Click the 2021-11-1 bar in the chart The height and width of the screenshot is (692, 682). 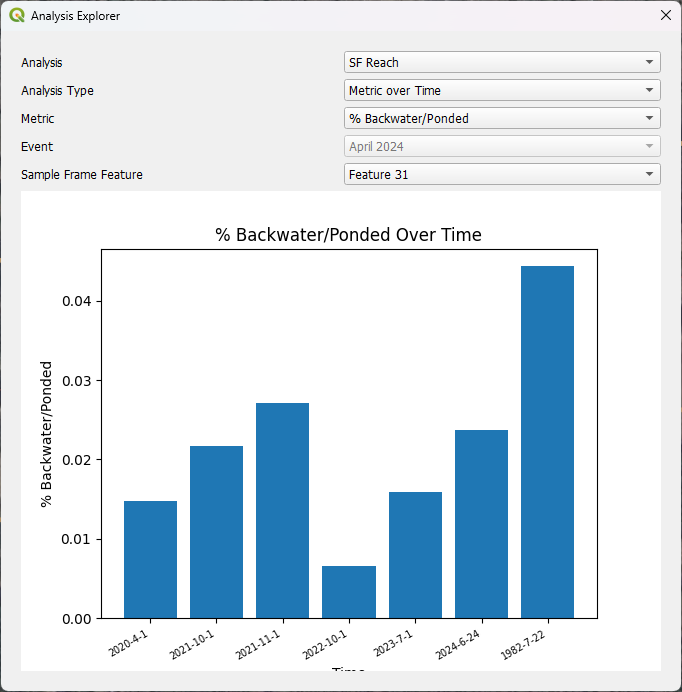pos(283,511)
